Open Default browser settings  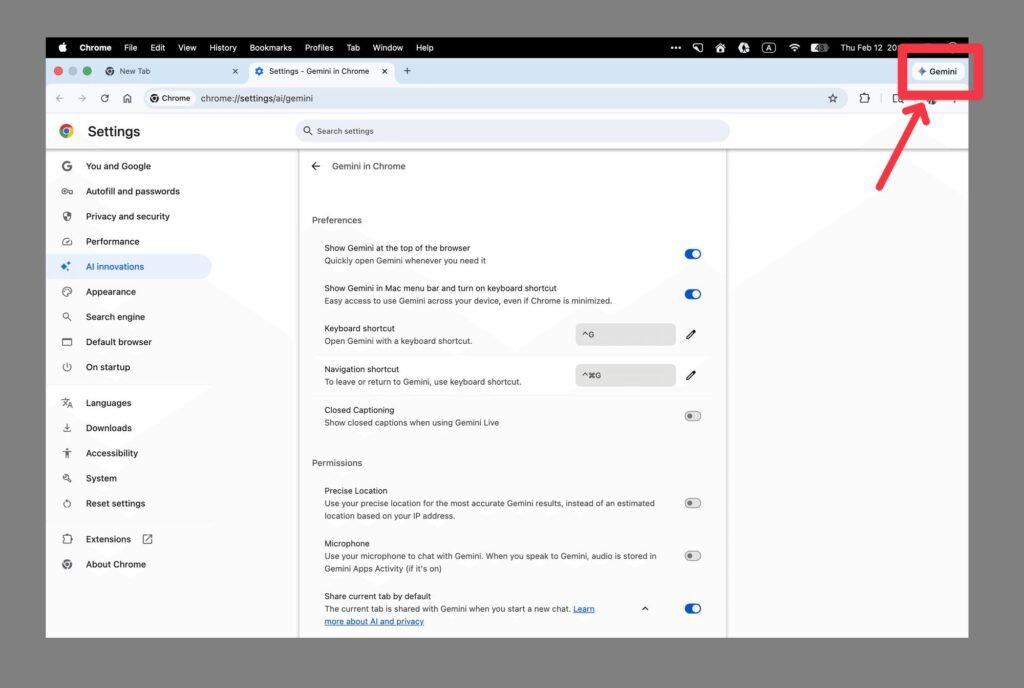tap(129, 342)
